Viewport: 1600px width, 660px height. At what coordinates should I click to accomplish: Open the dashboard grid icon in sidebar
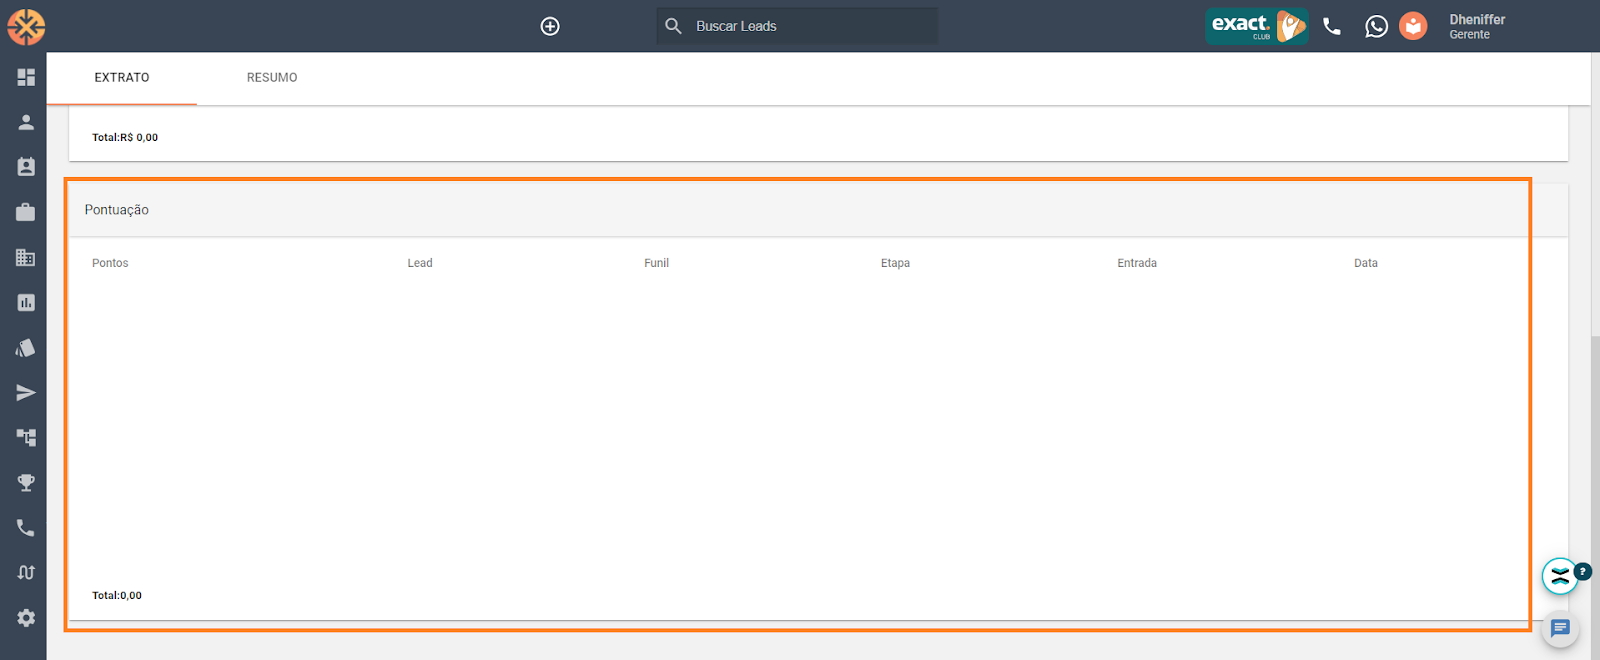point(26,77)
